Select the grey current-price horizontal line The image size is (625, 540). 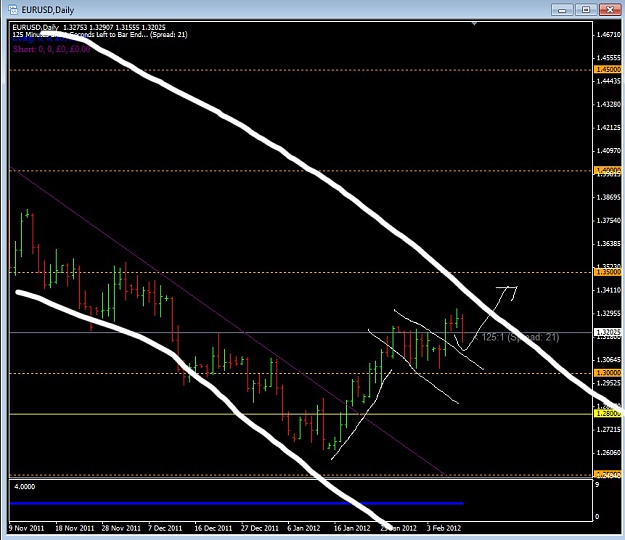point(301,332)
